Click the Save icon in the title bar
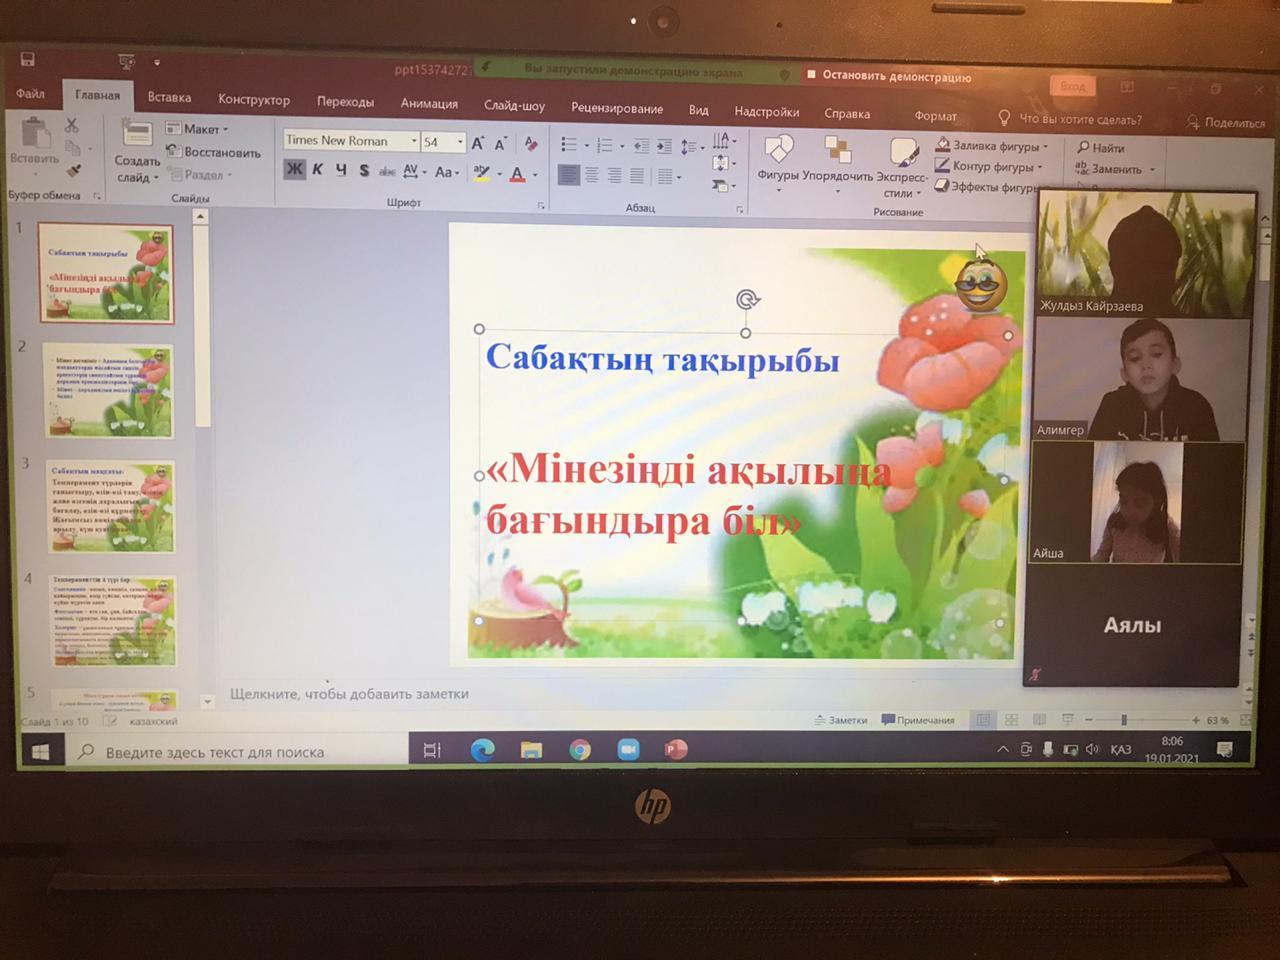The height and width of the screenshot is (960, 1280). pyautogui.click(x=28, y=60)
